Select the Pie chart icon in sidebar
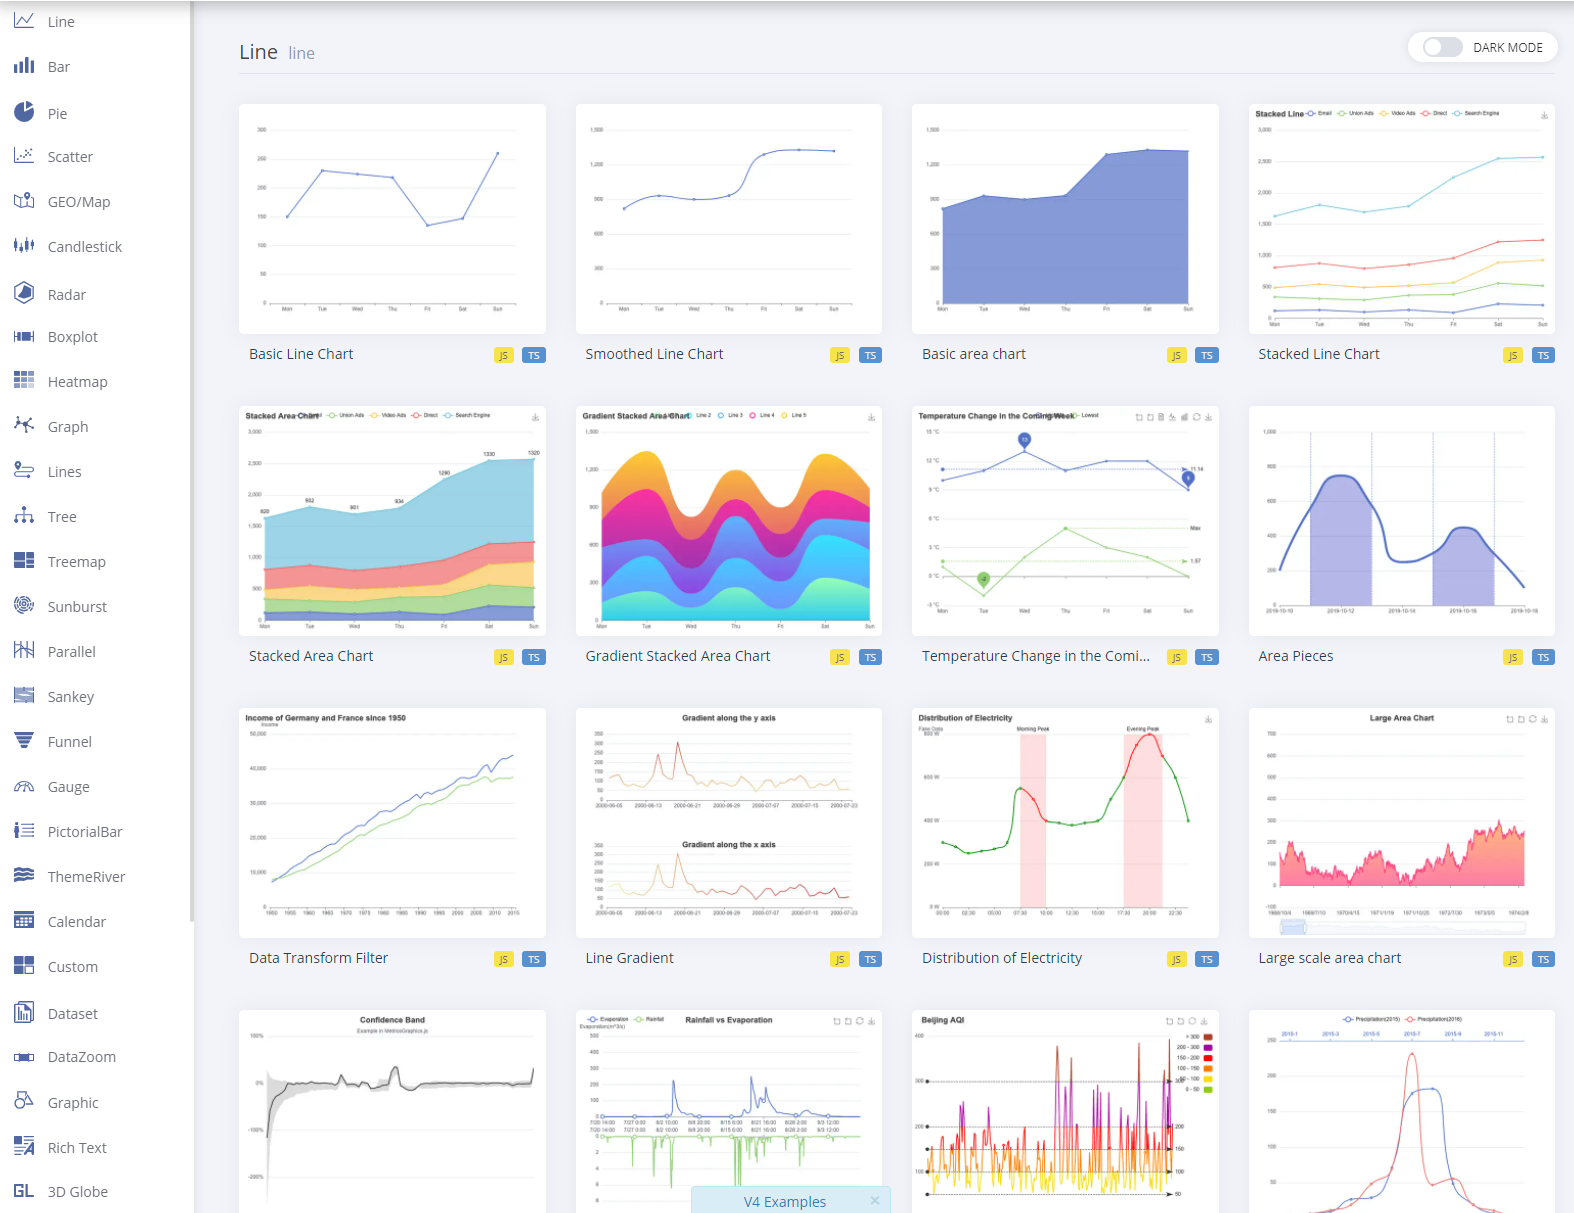Image resolution: width=1574 pixels, height=1213 pixels. pos(24,112)
